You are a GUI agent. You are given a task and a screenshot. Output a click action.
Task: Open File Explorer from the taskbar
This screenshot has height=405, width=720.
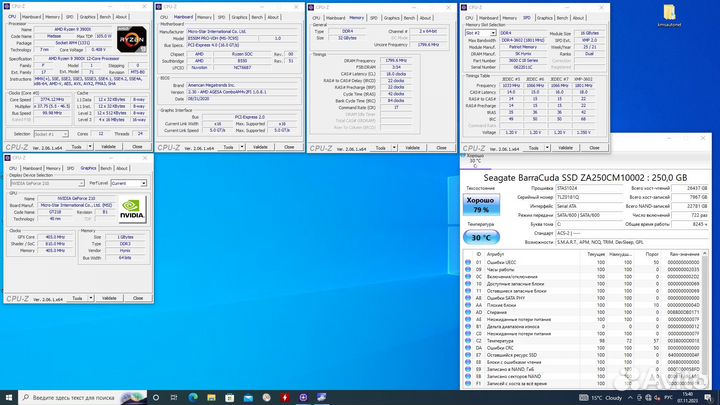click(x=211, y=398)
